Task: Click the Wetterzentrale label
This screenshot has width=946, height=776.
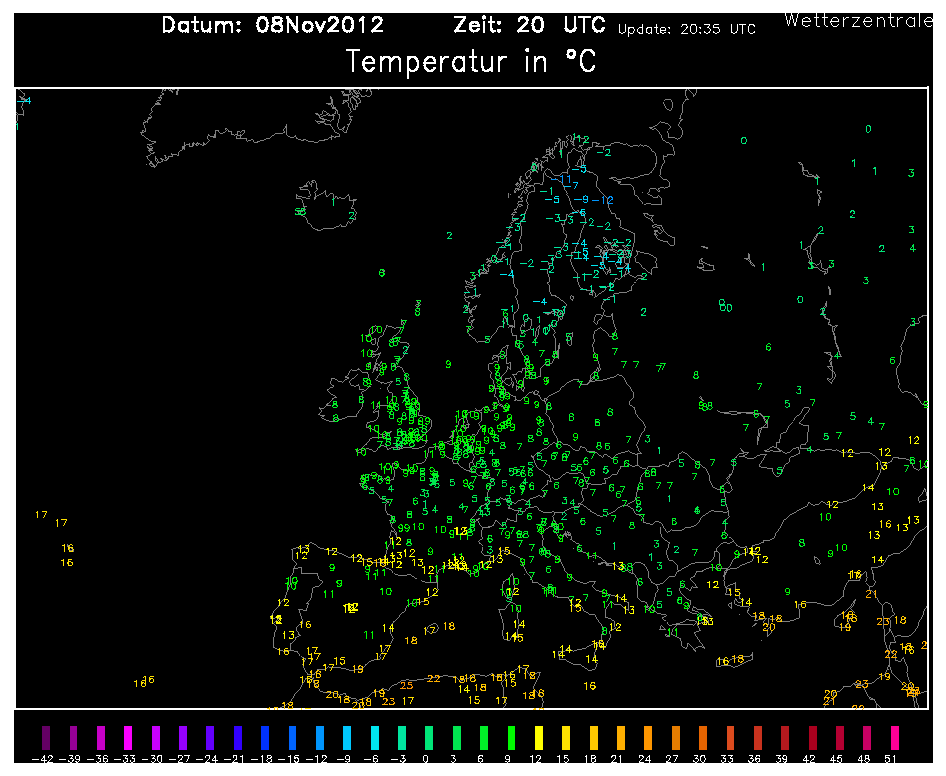Action: [859, 21]
